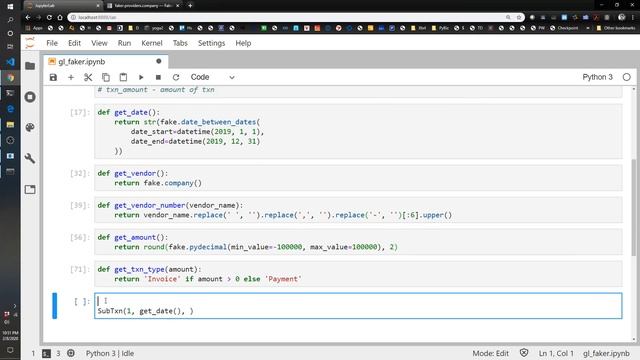
Task: Open the View menu
Action: tap(99, 43)
